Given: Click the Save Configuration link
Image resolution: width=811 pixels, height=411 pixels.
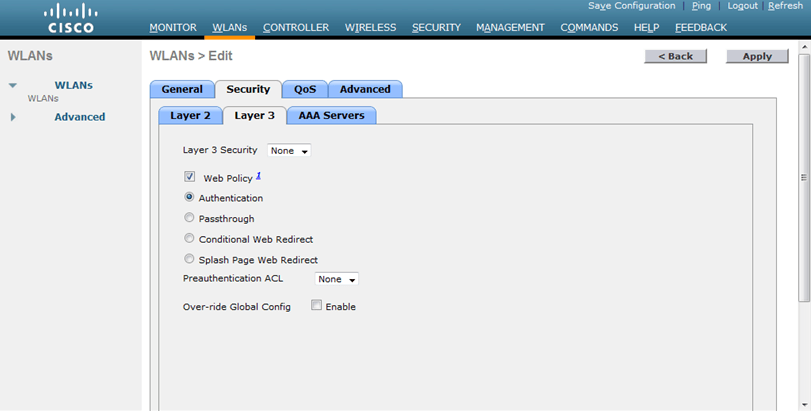Looking at the screenshot, I should click(x=631, y=6).
